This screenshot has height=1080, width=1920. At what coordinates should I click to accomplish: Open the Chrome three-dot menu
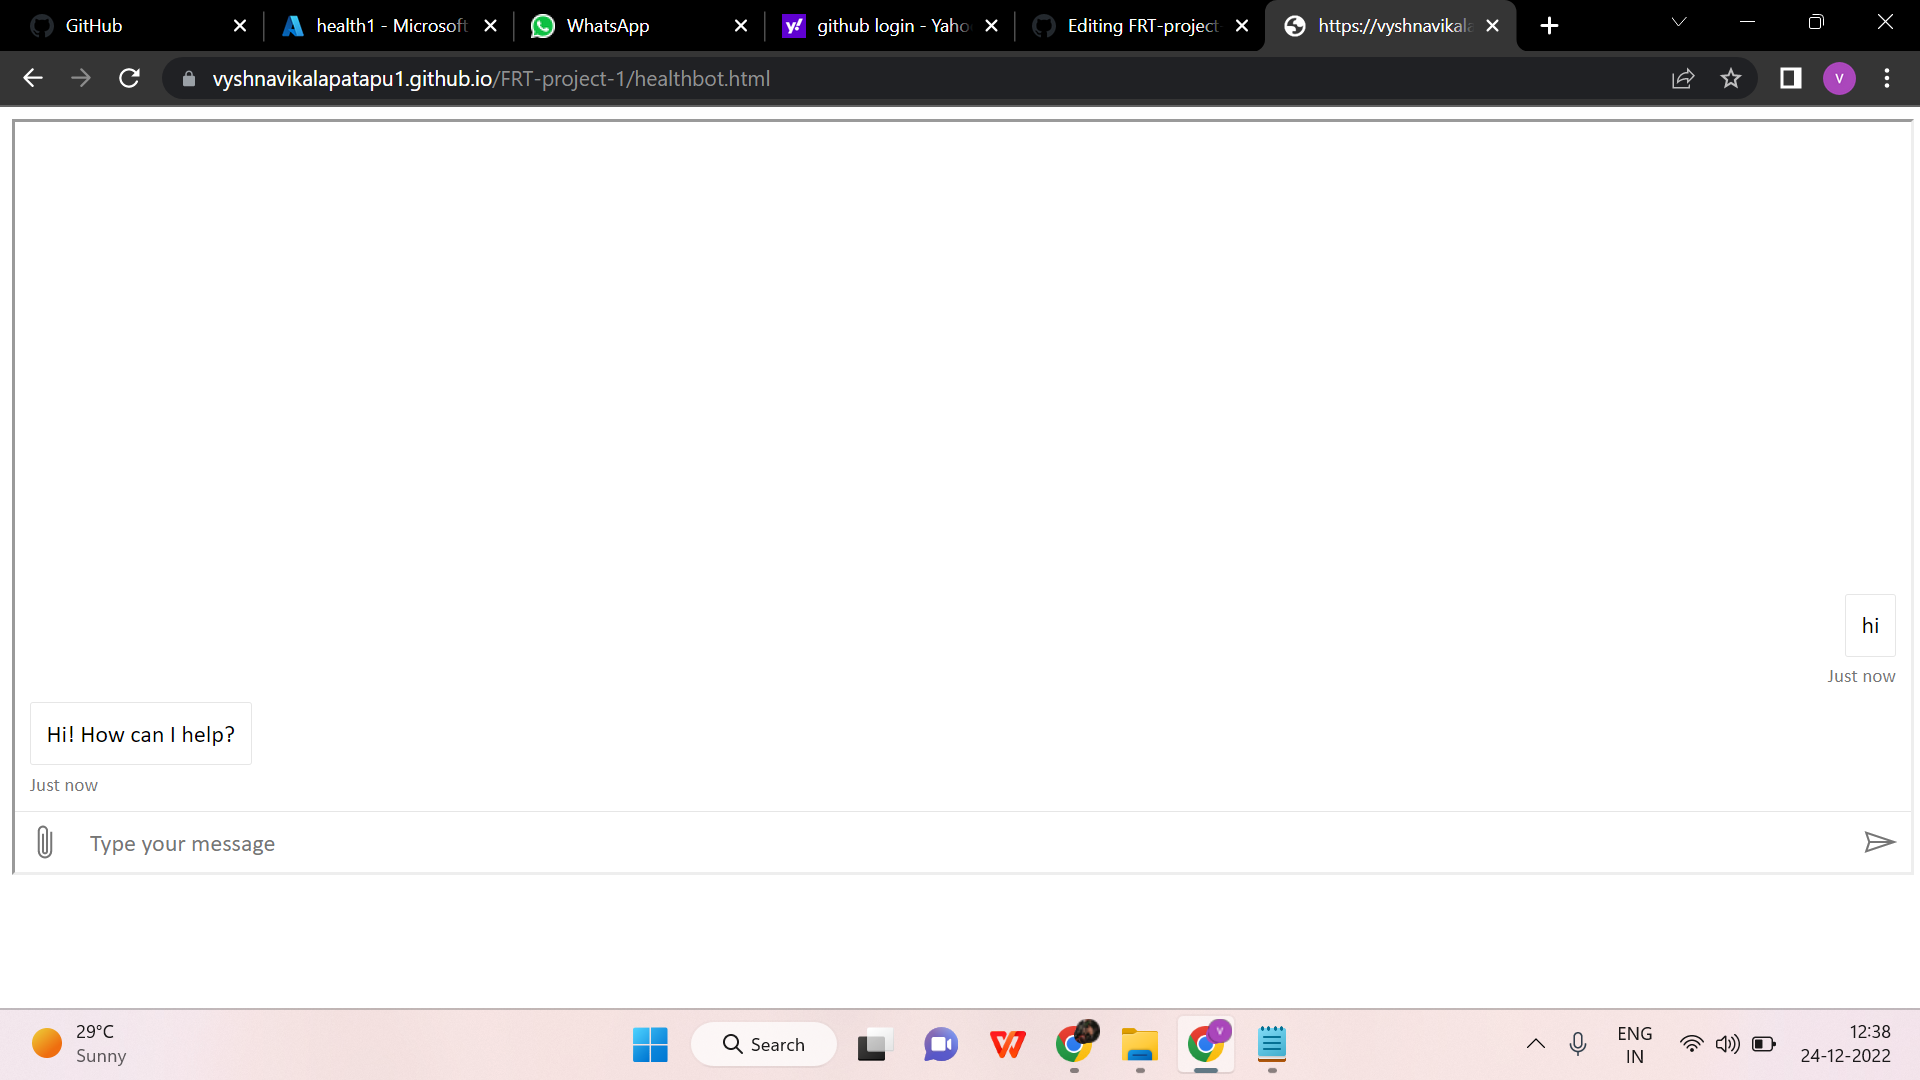[1887, 78]
